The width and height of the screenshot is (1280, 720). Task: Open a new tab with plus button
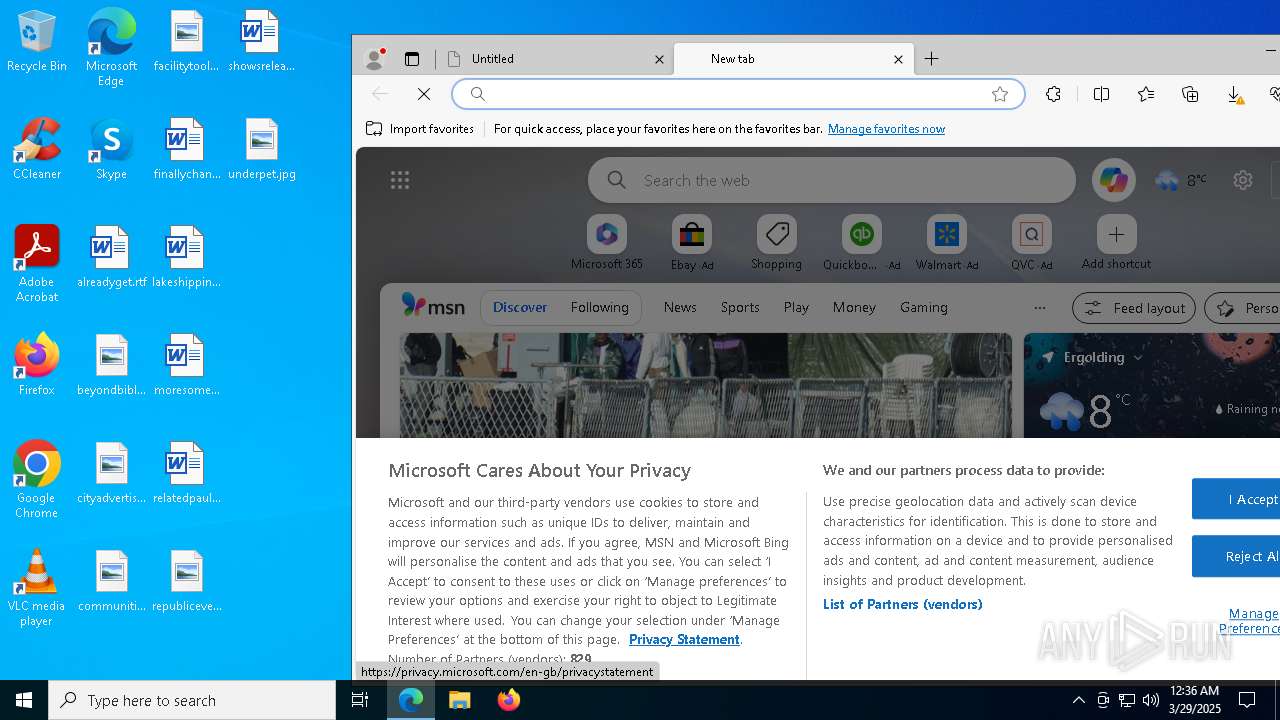(x=931, y=59)
